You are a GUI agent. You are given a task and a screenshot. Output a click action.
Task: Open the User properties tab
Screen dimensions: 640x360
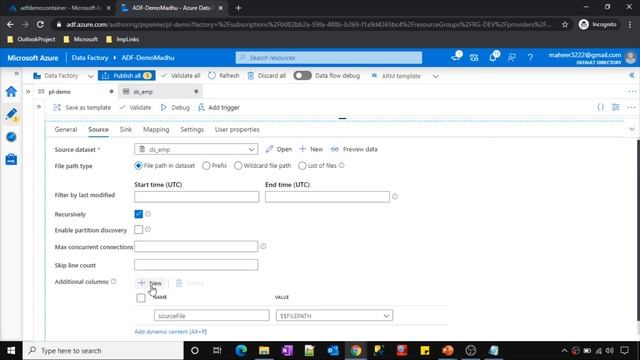coord(237,129)
